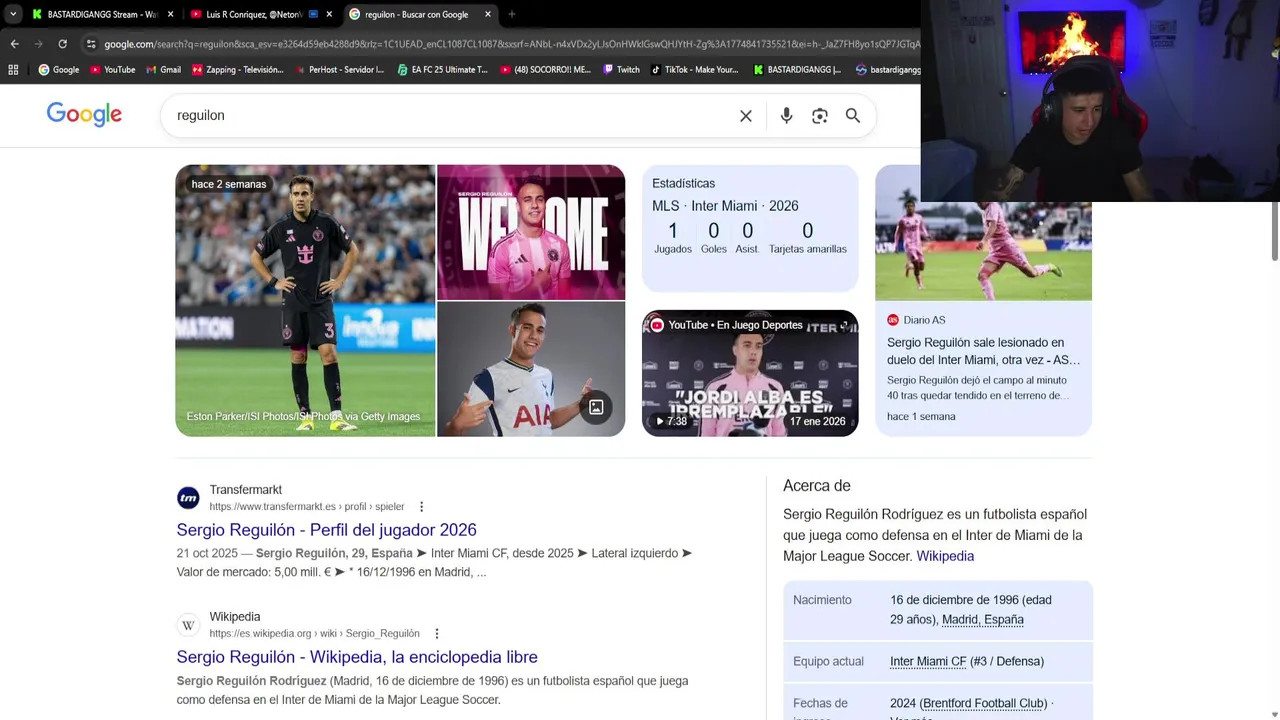Clear the search query with X

pos(746,116)
